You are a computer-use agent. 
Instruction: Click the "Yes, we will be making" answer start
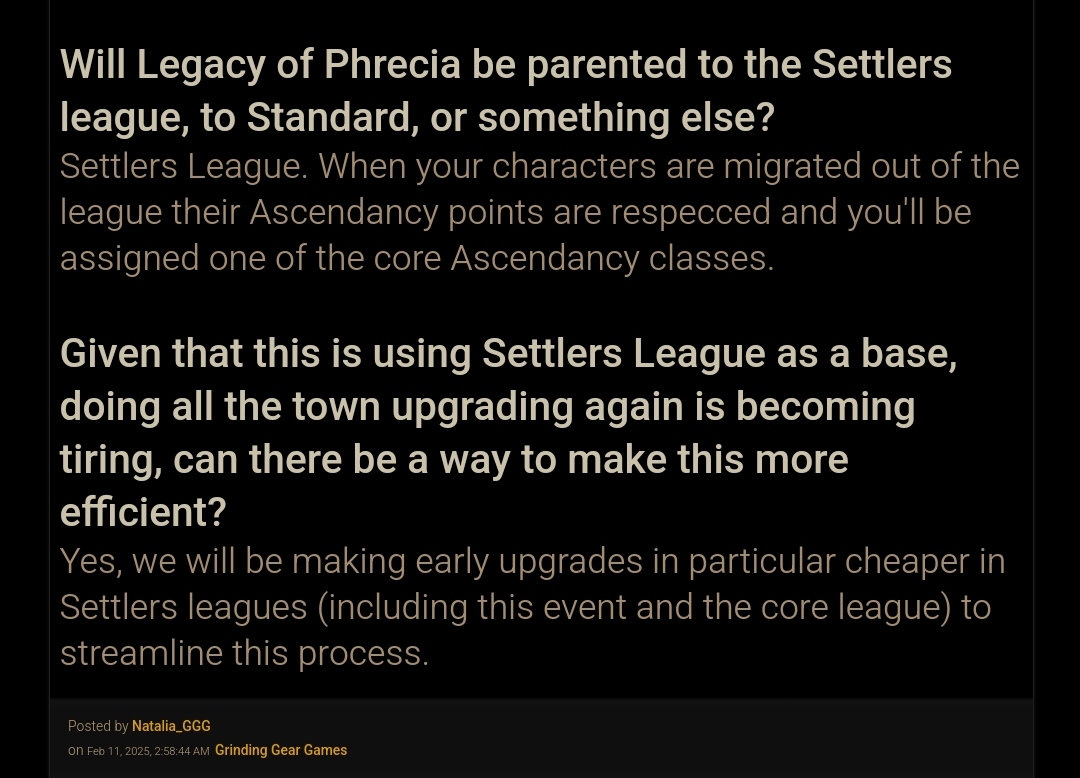point(233,562)
